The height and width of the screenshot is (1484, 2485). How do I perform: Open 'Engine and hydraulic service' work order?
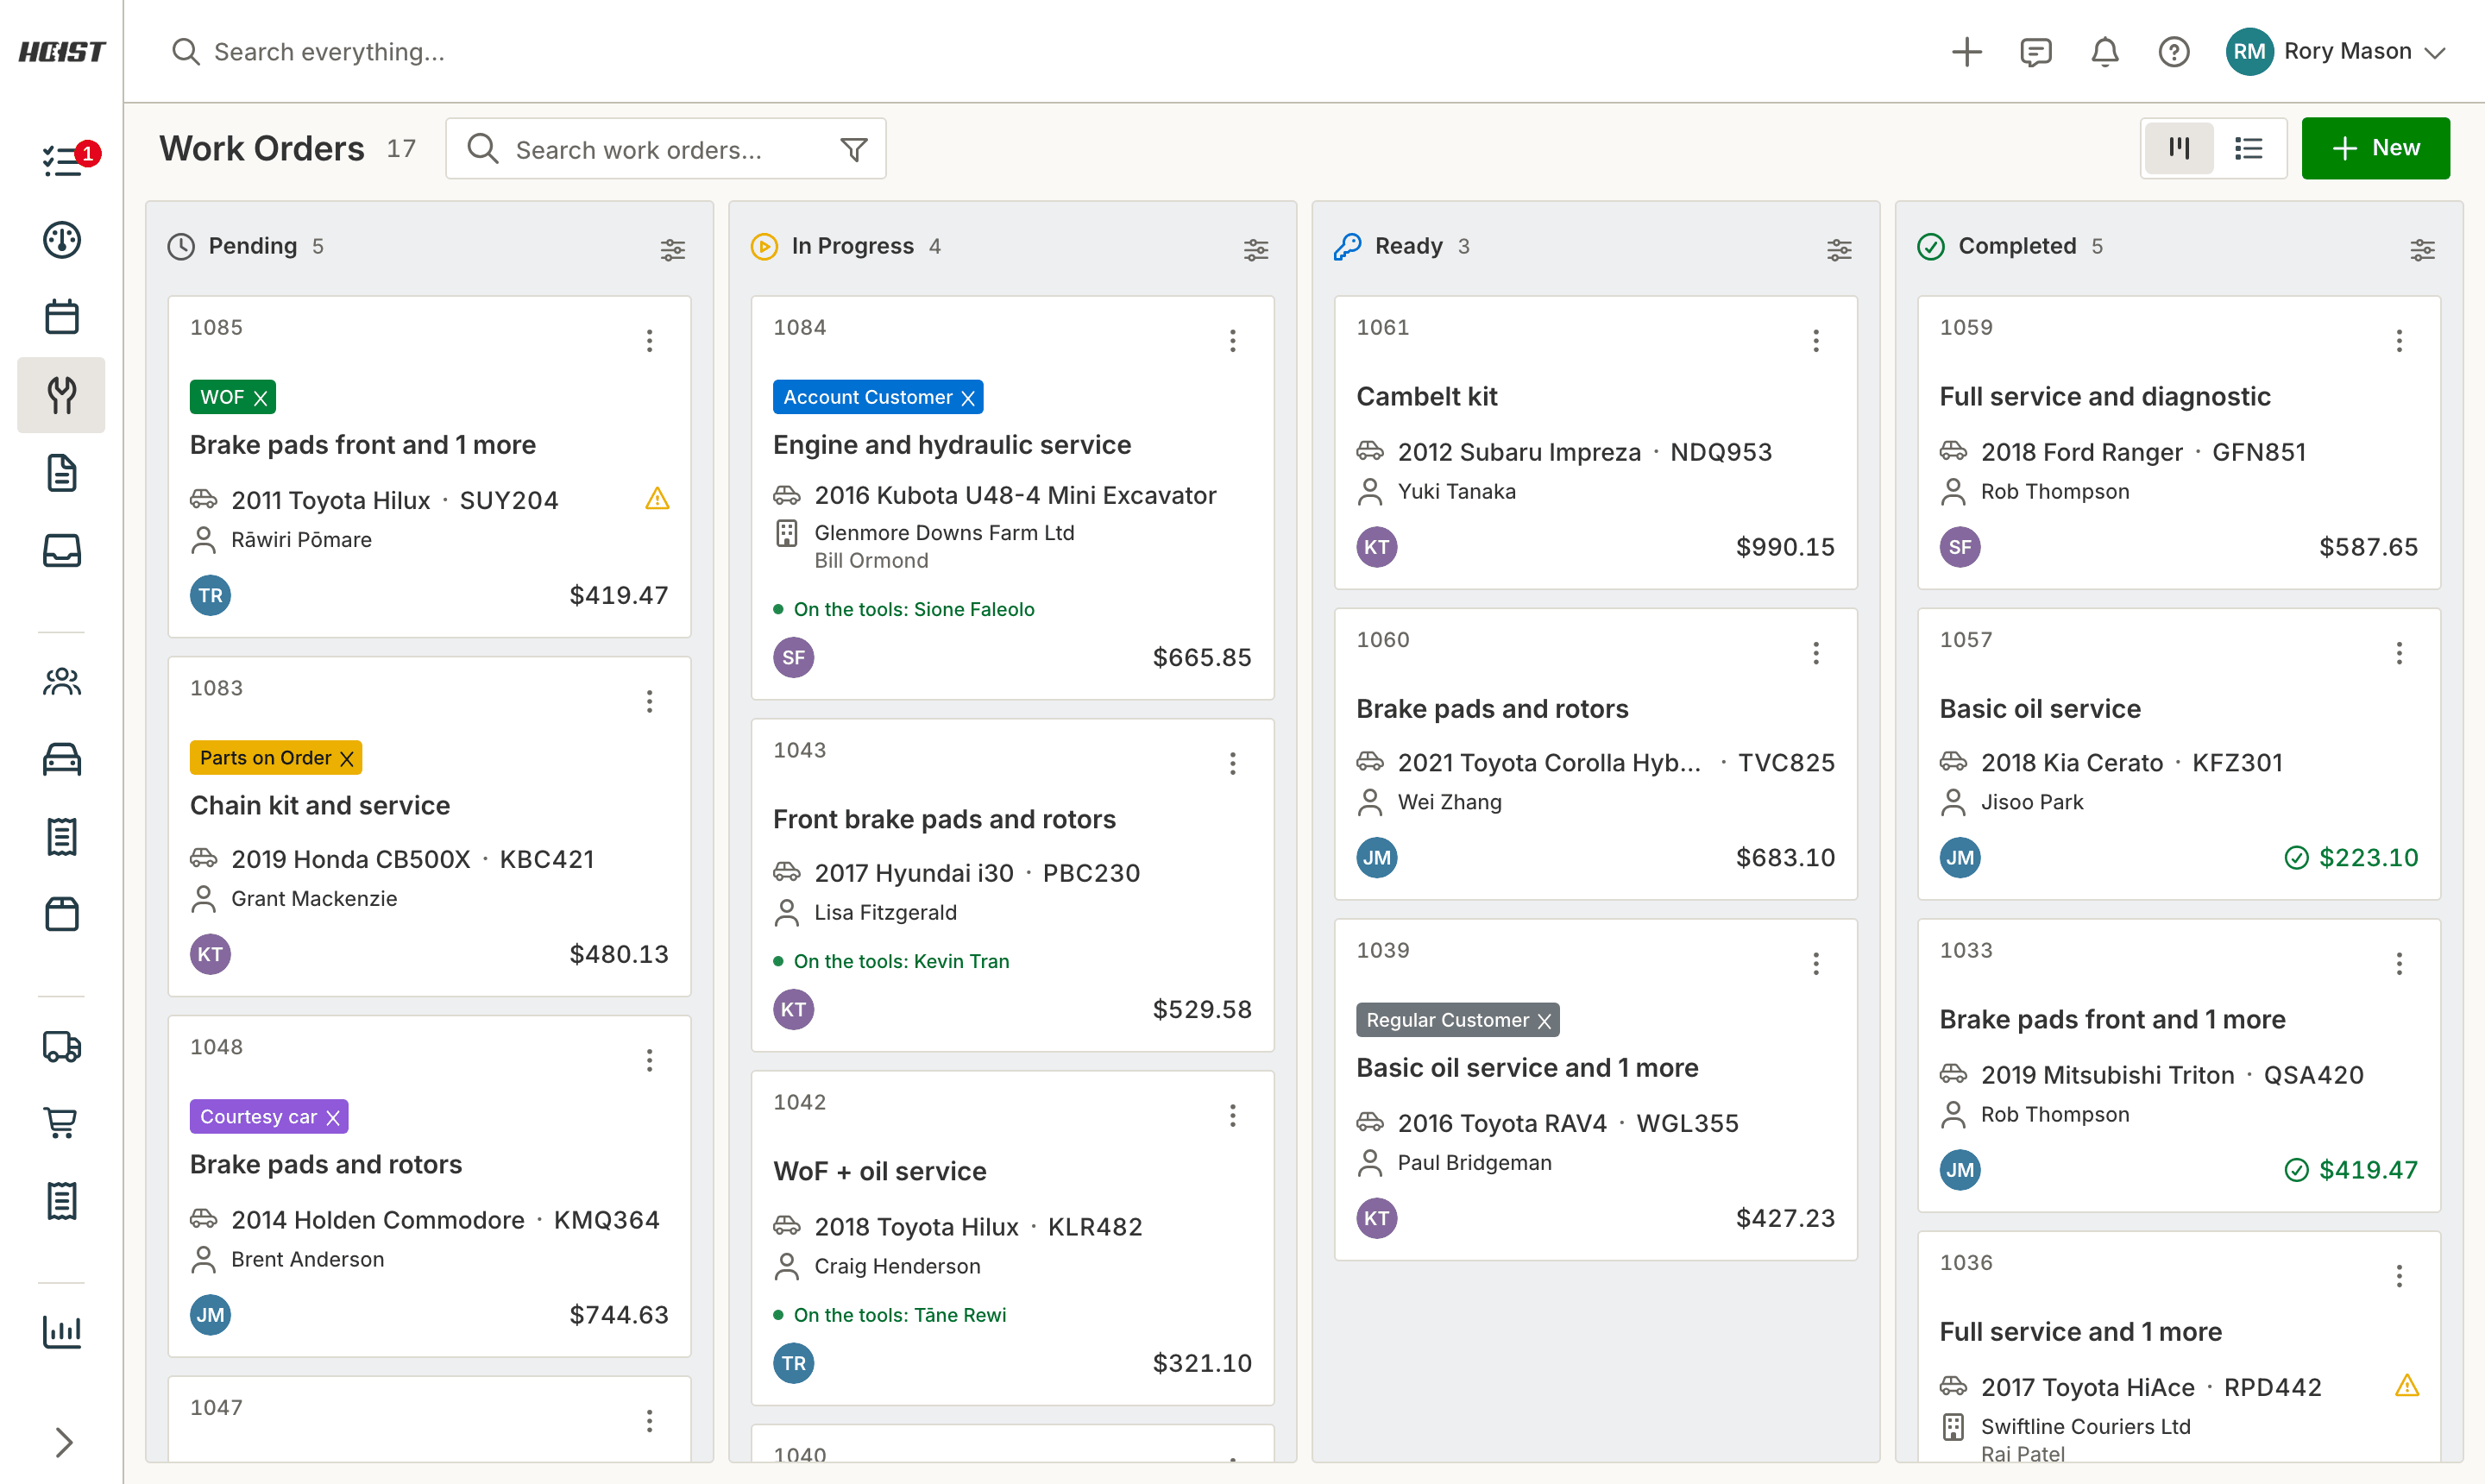[952, 445]
